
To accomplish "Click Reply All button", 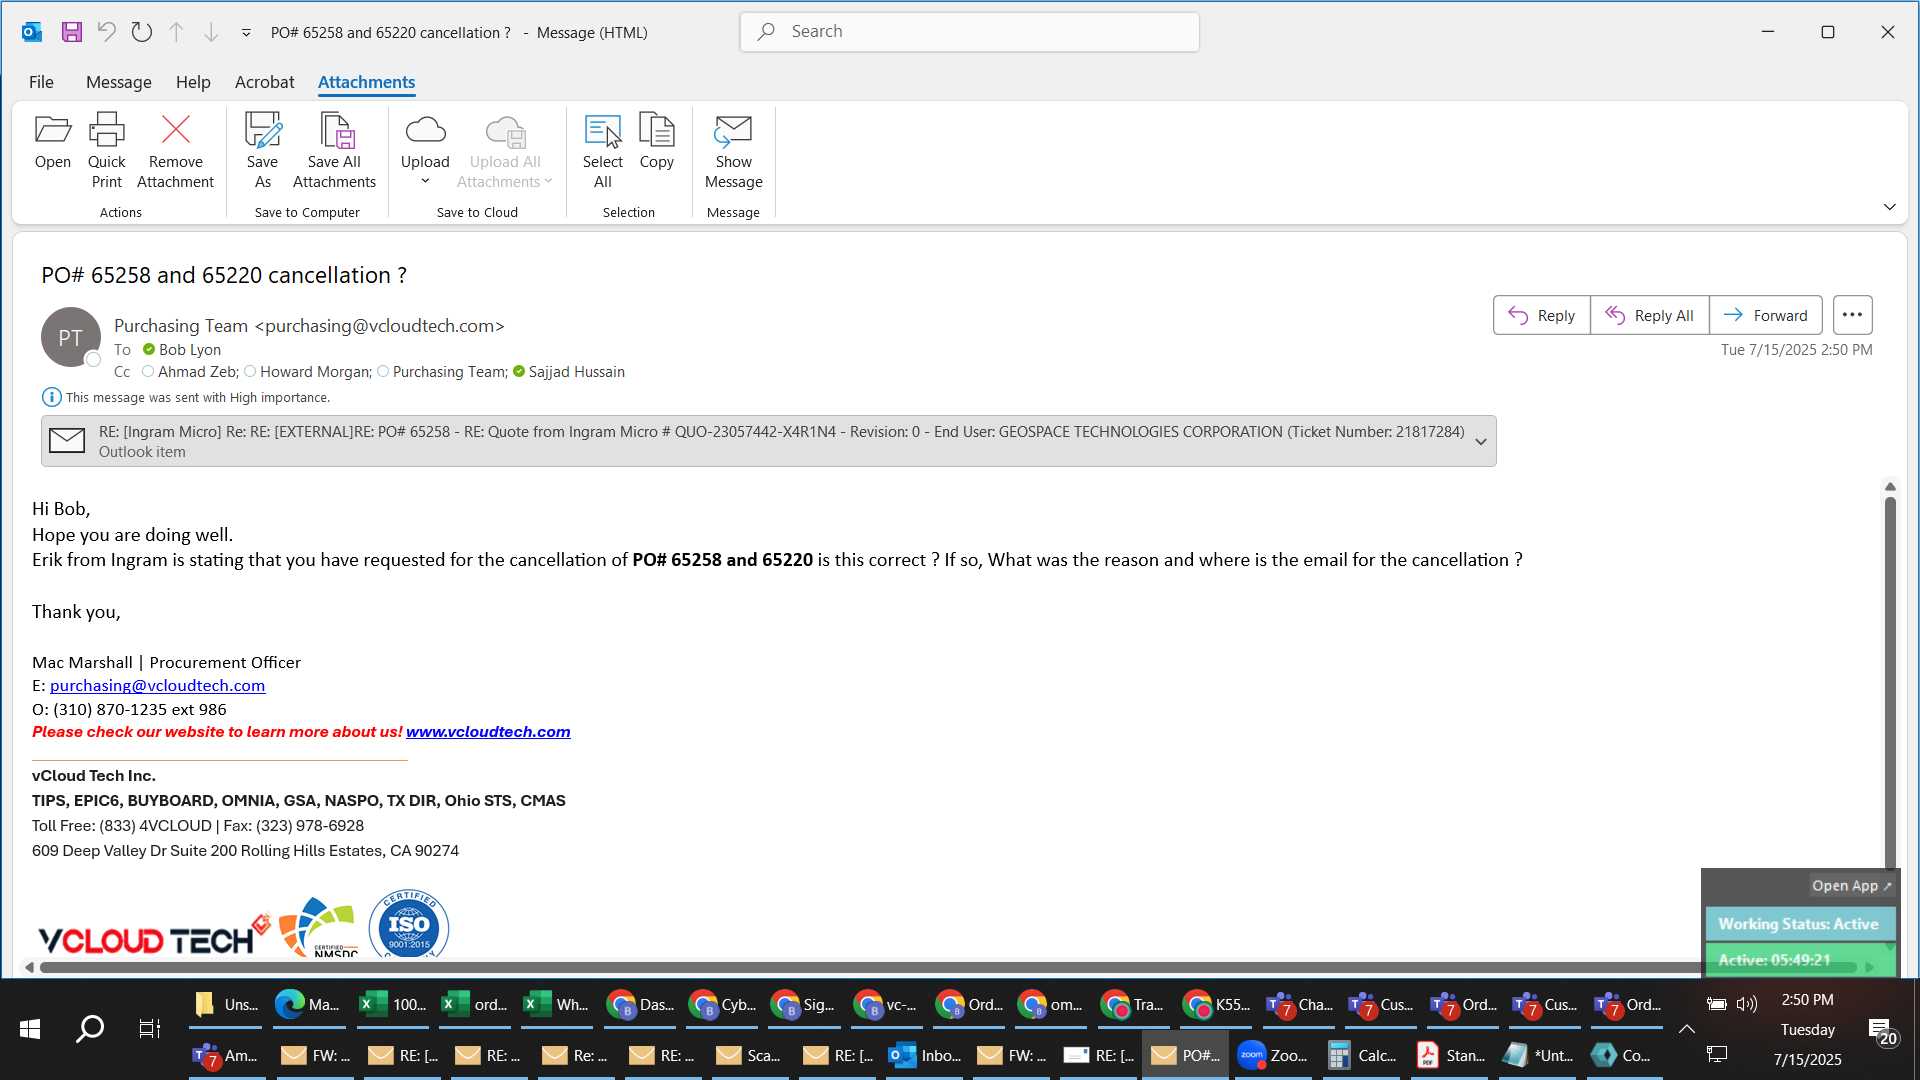I will point(1649,315).
